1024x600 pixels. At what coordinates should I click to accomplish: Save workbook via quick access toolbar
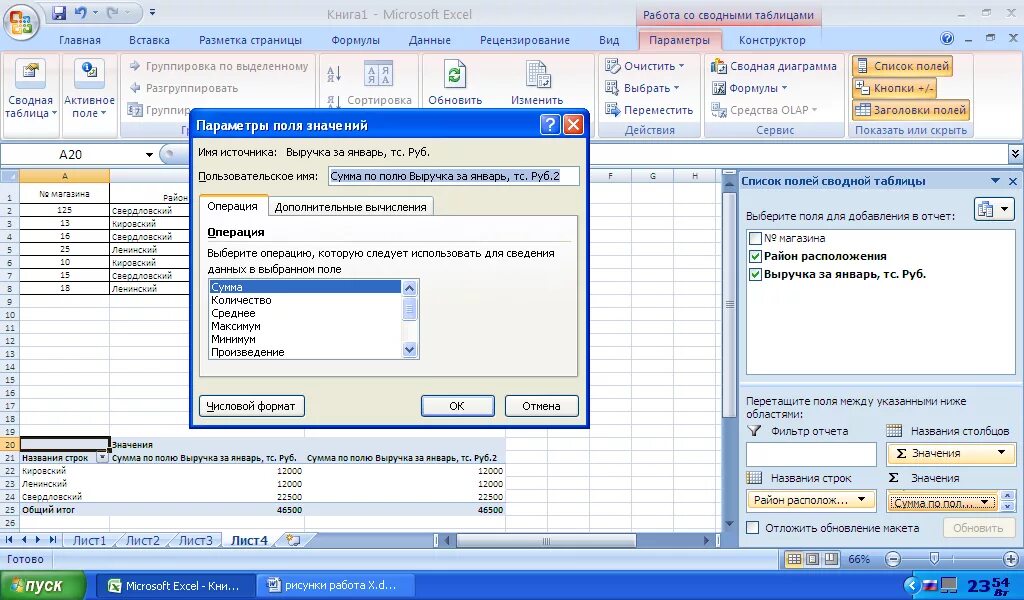[59, 12]
